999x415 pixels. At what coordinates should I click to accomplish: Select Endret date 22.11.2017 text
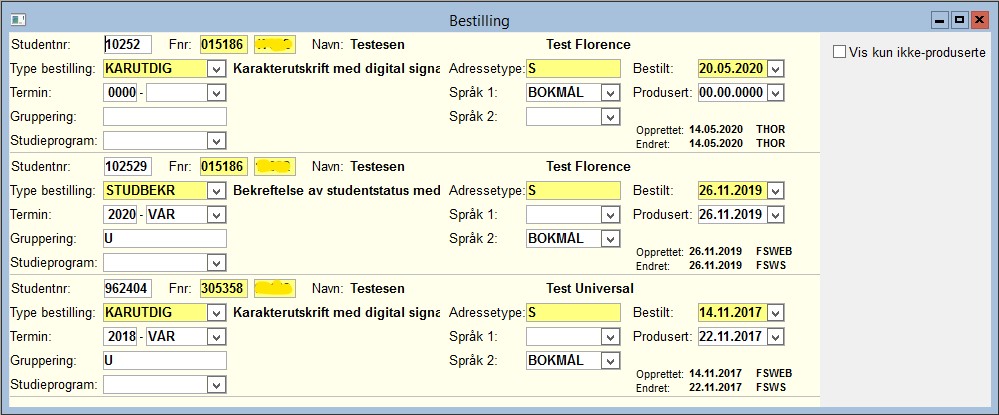tap(716, 388)
